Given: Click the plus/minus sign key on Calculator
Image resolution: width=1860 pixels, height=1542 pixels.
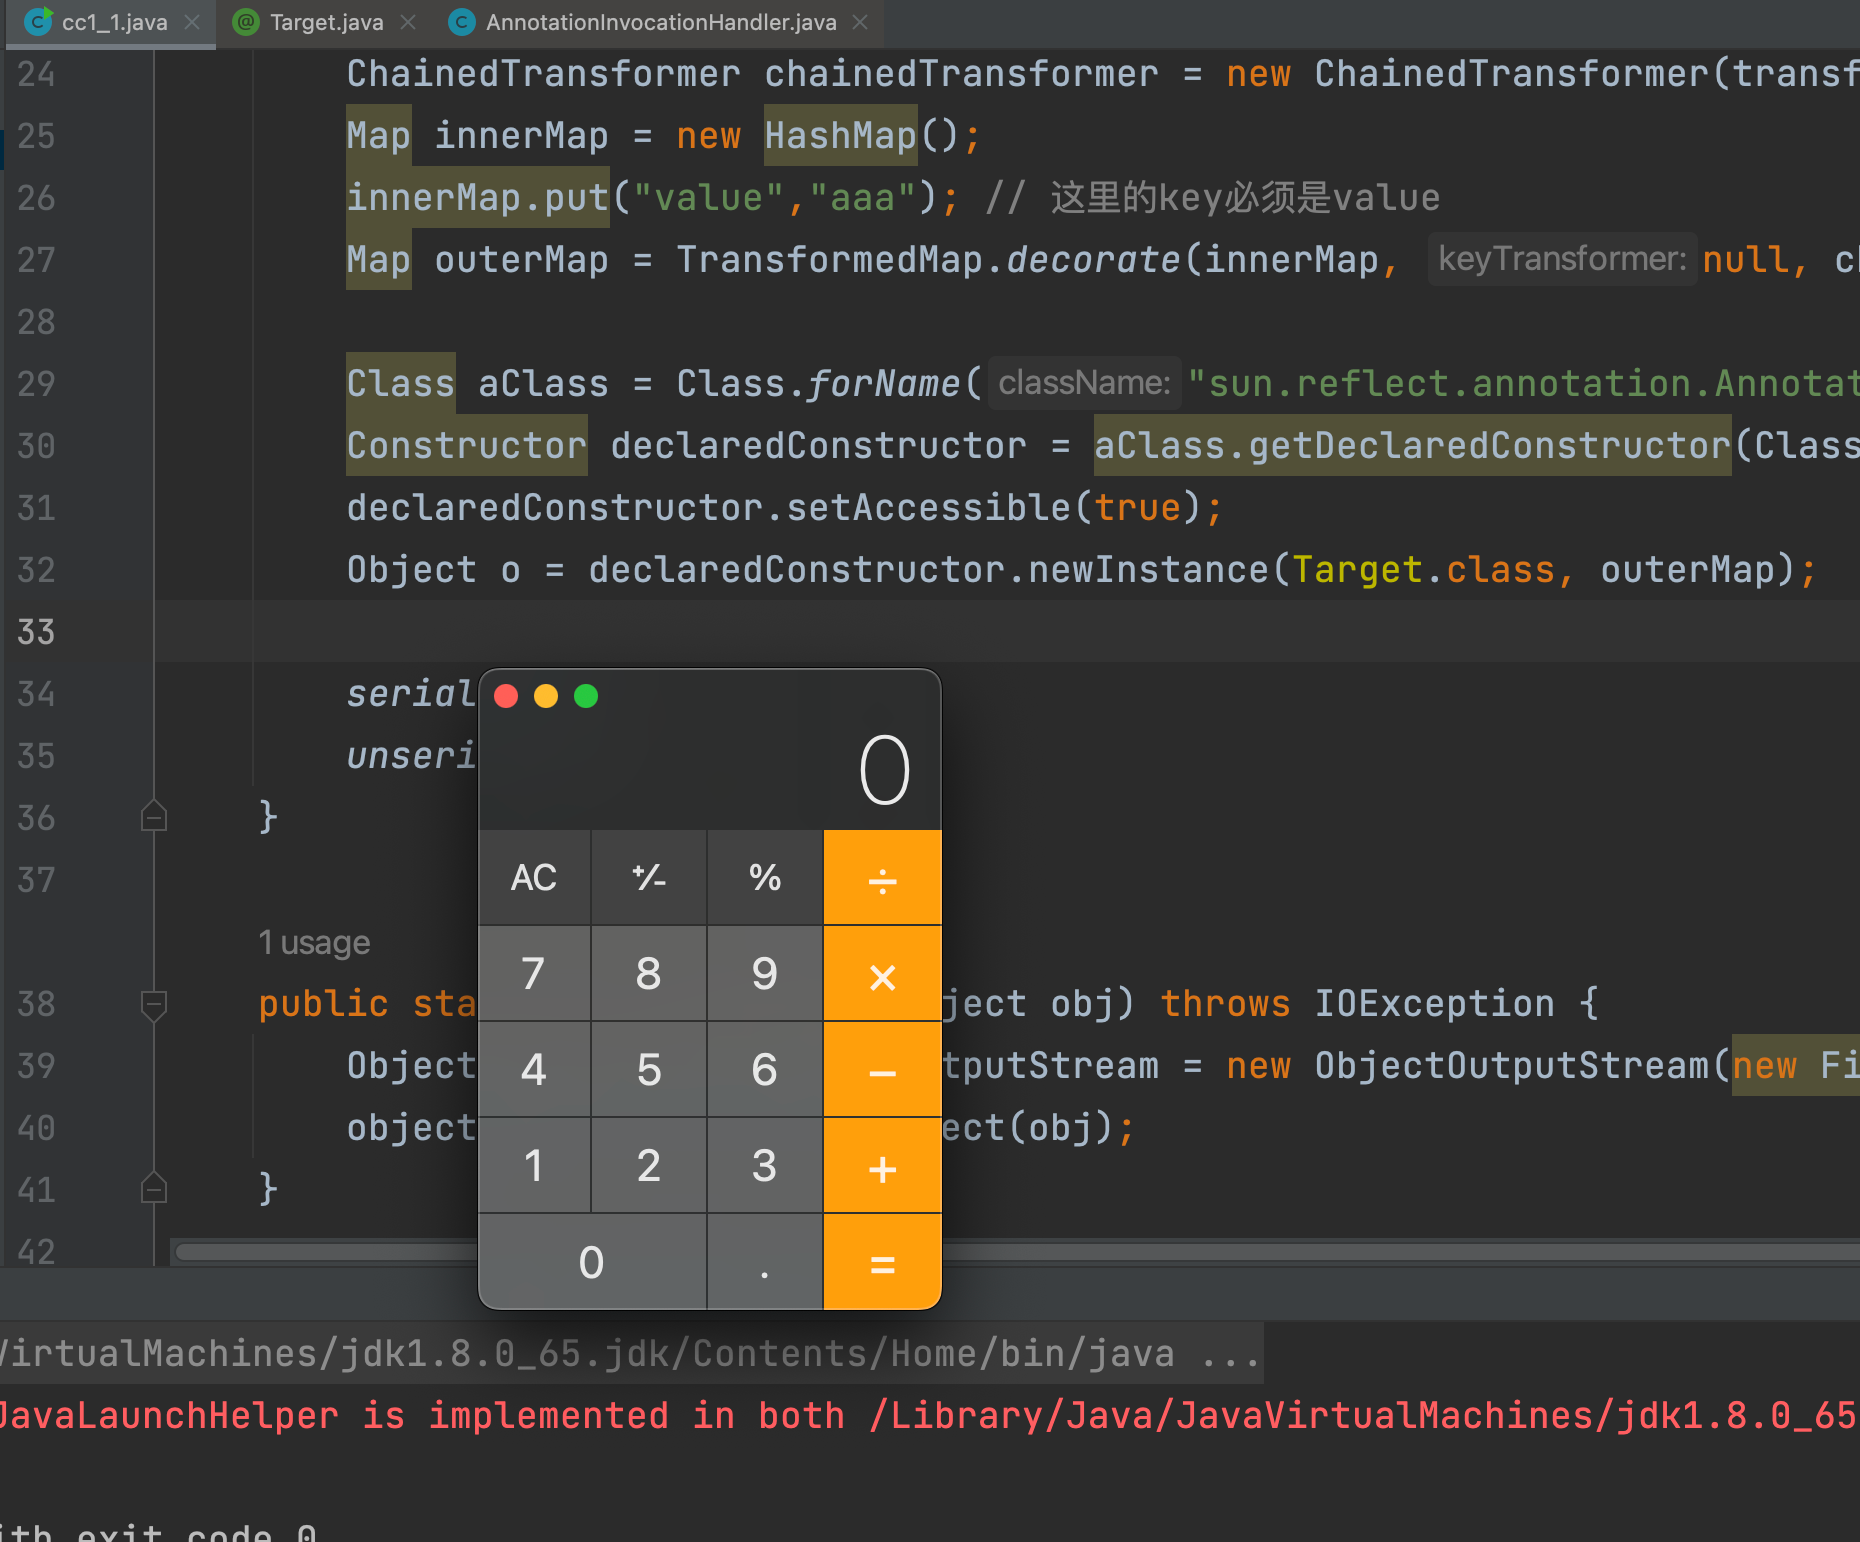Looking at the screenshot, I should coord(649,877).
